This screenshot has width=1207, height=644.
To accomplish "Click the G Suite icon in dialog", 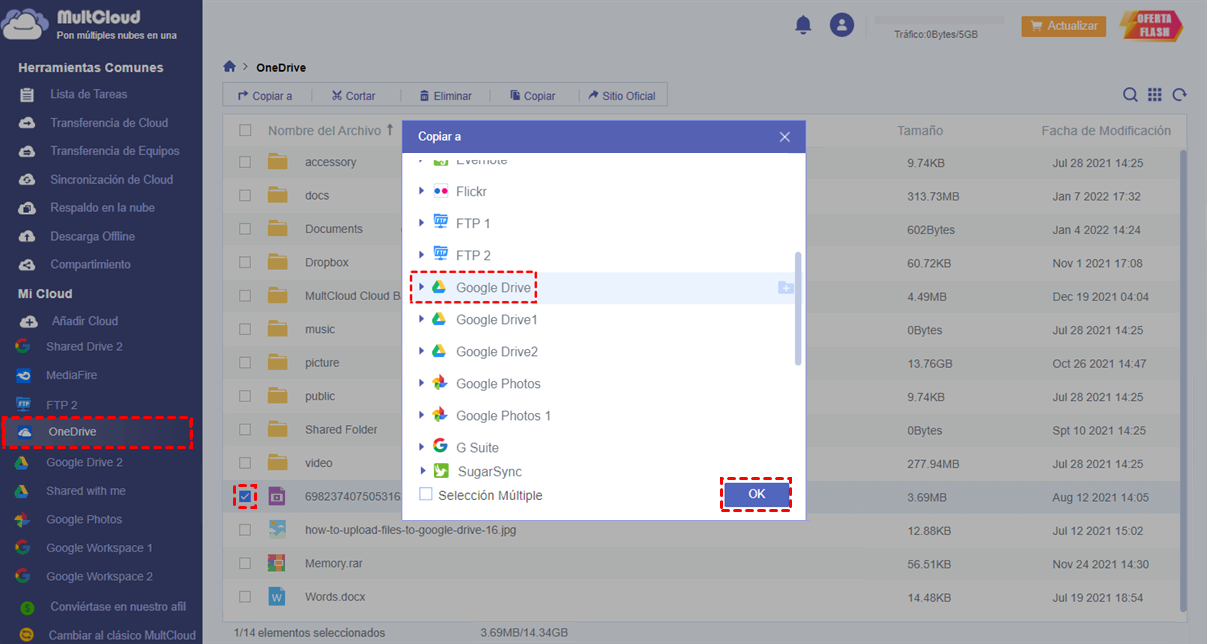I will [440, 447].
